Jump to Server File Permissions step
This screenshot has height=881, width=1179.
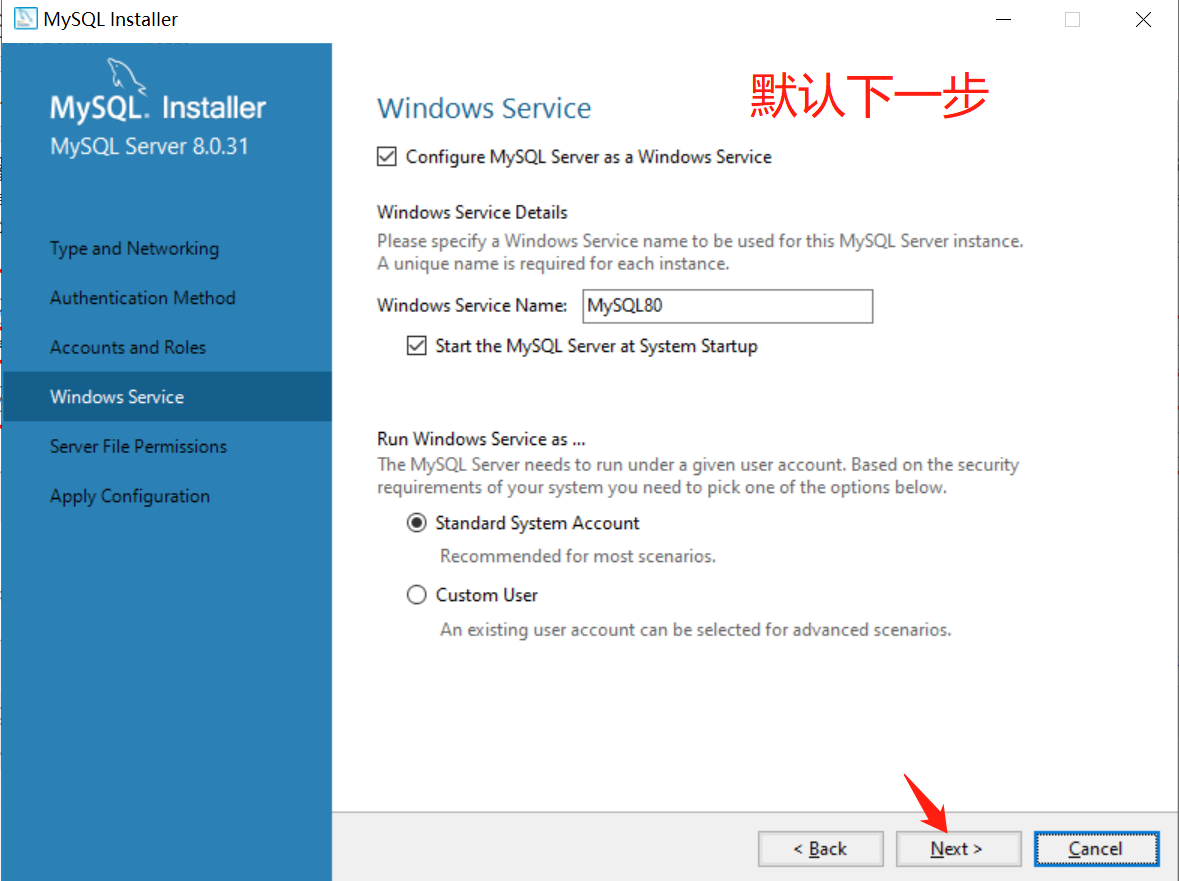(138, 447)
